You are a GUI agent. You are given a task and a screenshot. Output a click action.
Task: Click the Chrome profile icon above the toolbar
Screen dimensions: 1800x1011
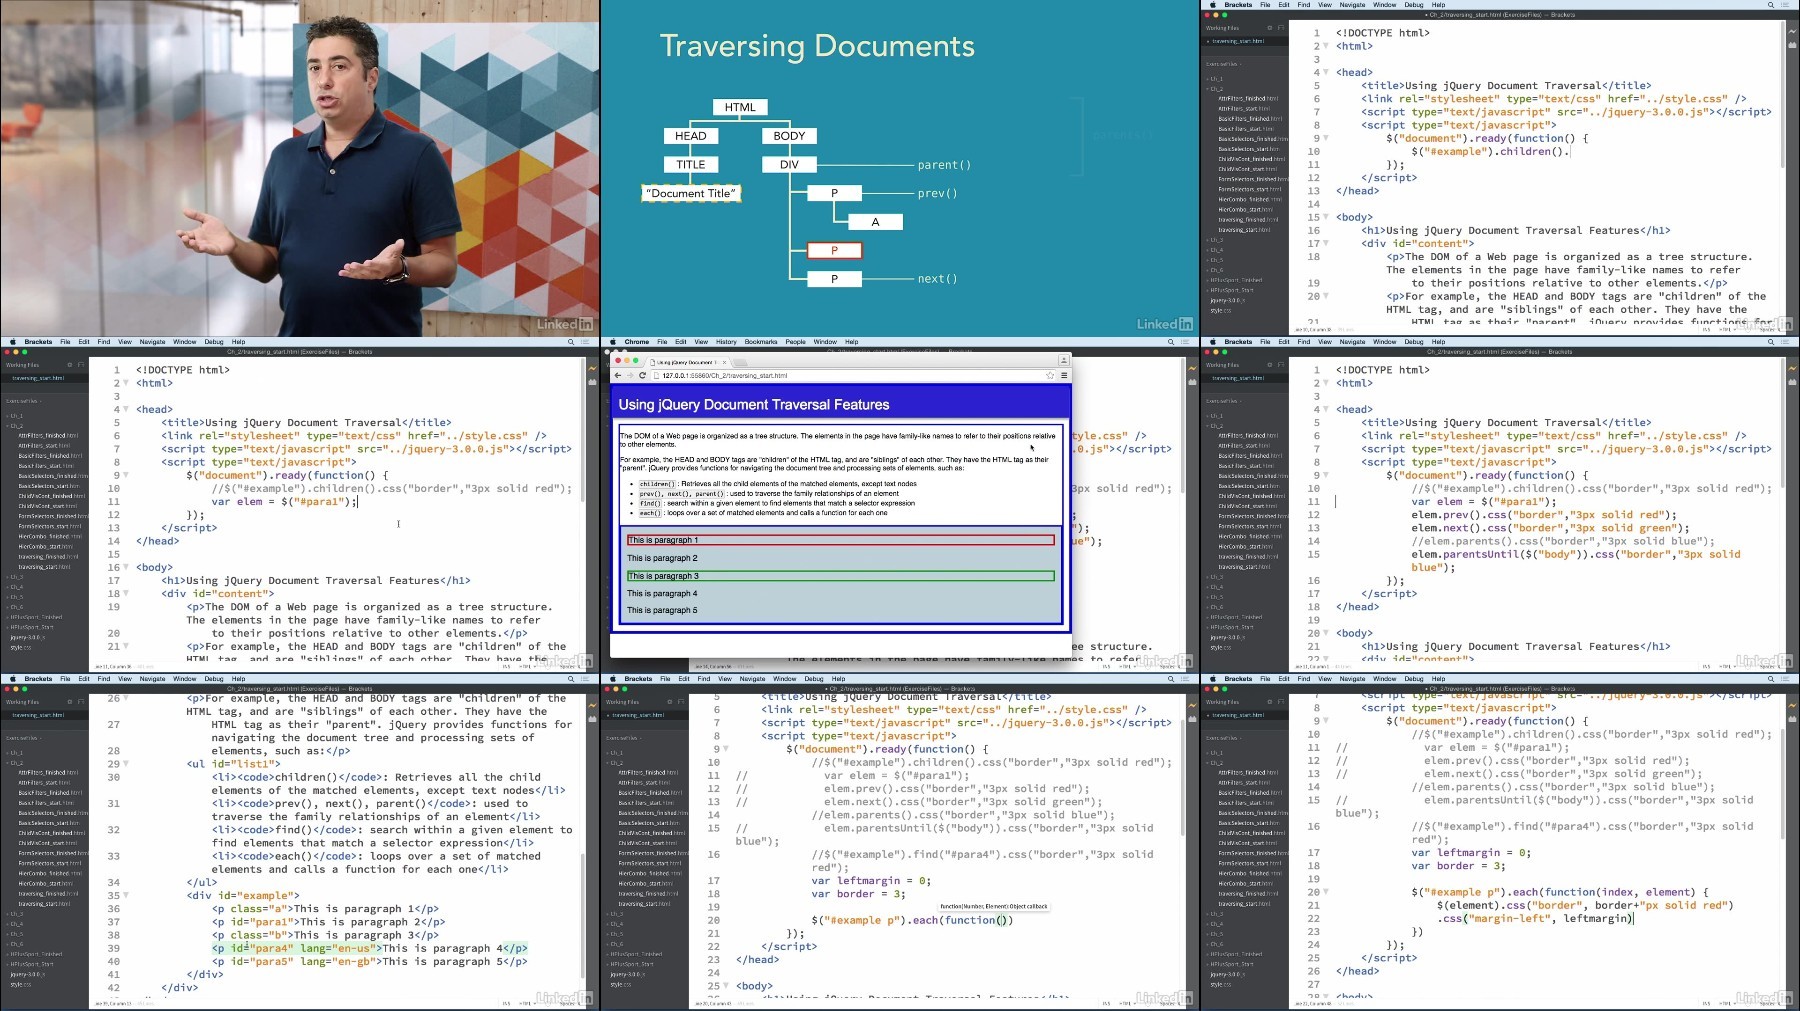click(1063, 360)
